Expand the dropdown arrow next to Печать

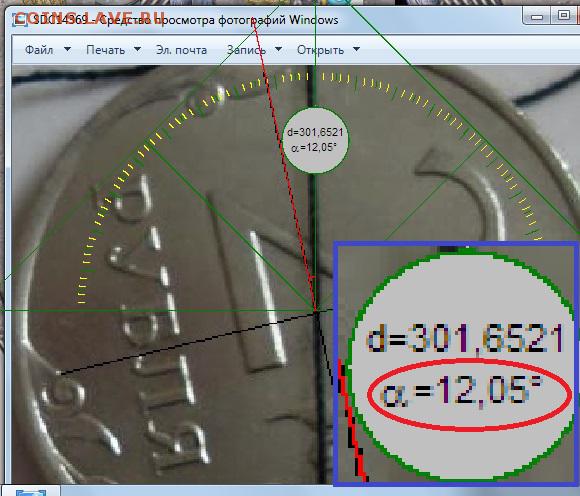[x=137, y=49]
